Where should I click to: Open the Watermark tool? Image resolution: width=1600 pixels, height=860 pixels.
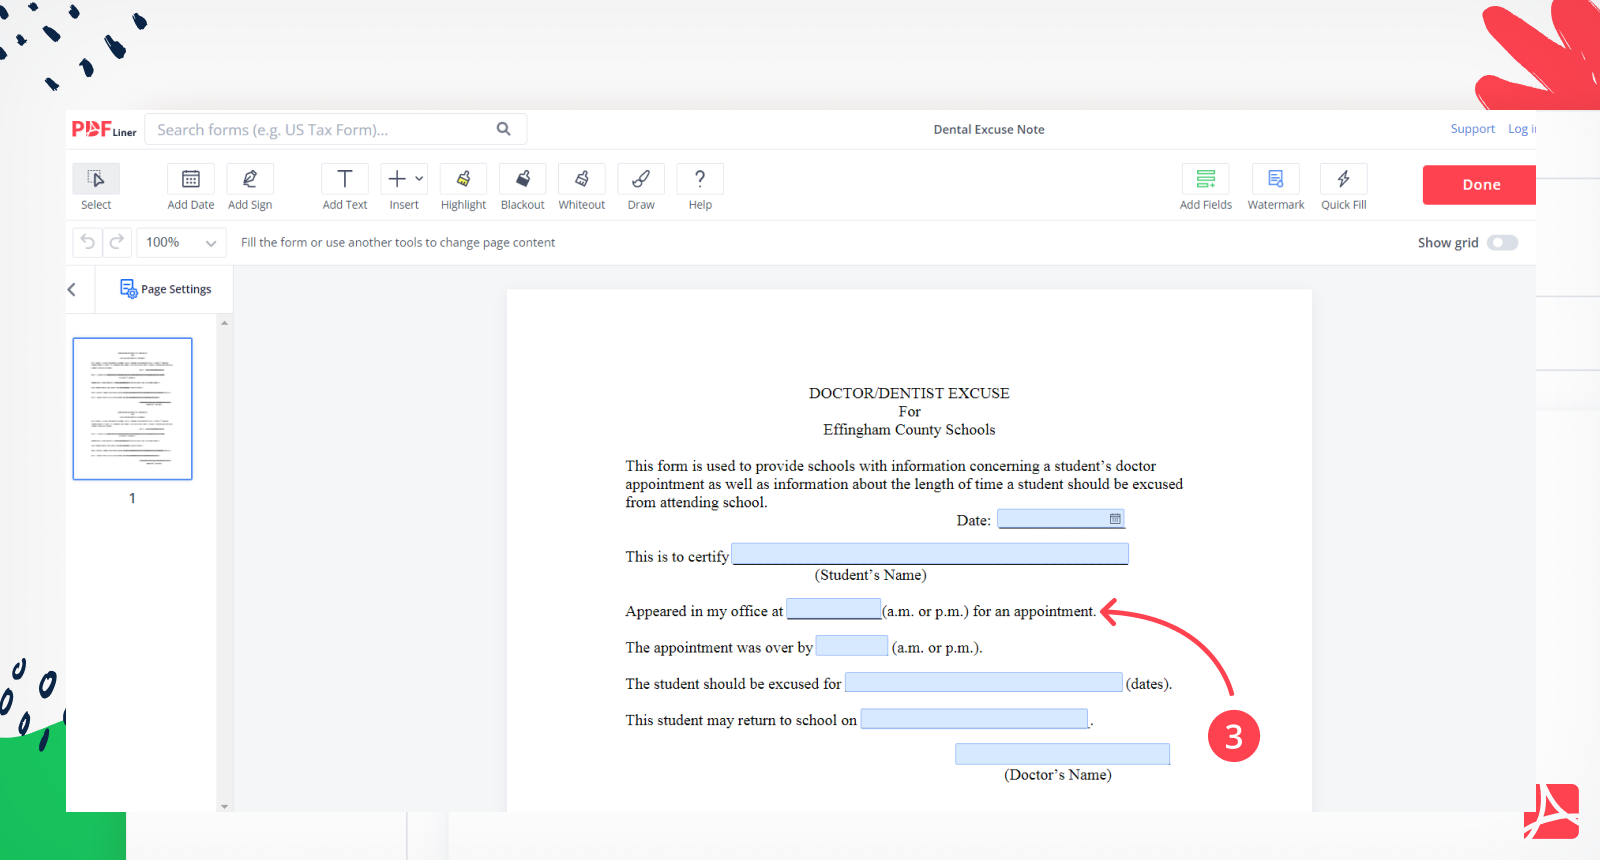1276,187
